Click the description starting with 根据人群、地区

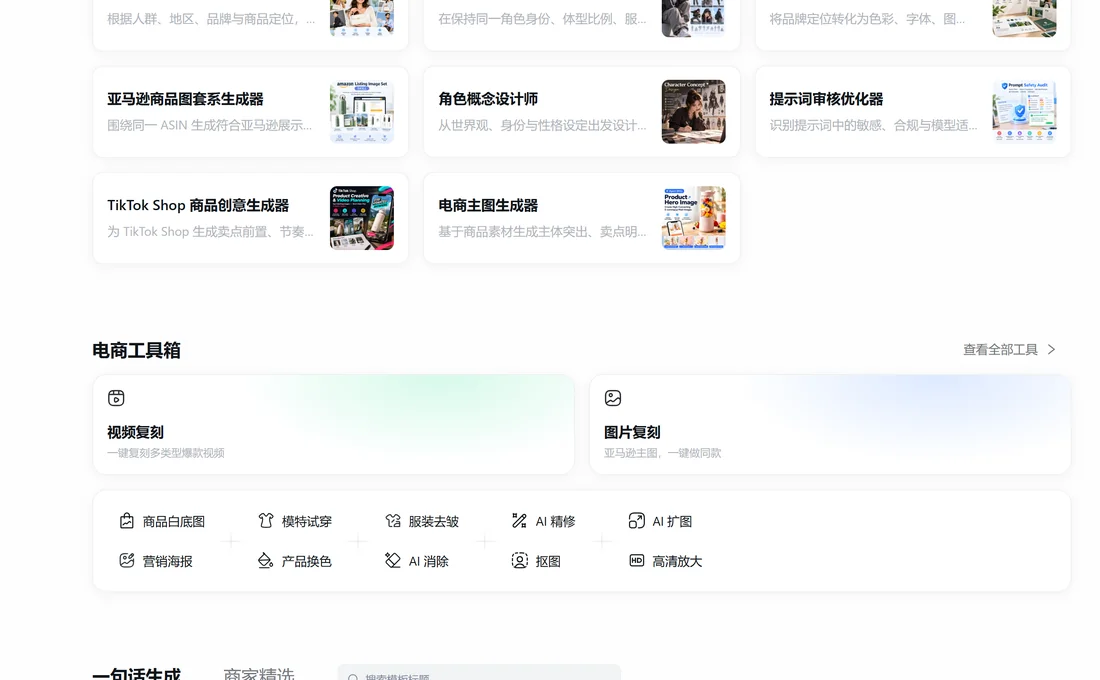(211, 19)
